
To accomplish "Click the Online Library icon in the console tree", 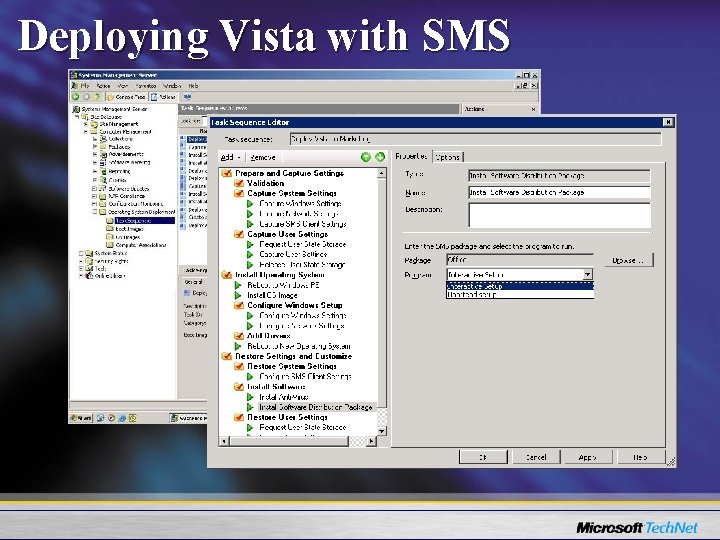I will [90, 276].
